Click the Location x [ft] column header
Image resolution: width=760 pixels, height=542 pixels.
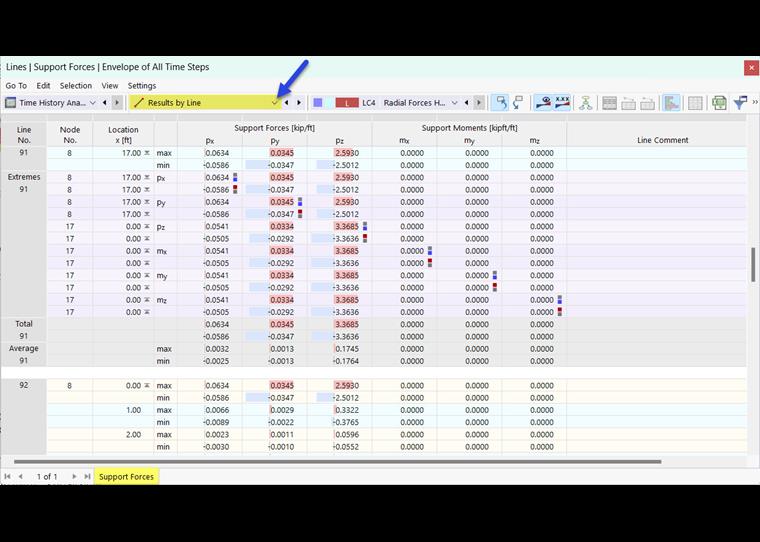[x=123, y=135]
